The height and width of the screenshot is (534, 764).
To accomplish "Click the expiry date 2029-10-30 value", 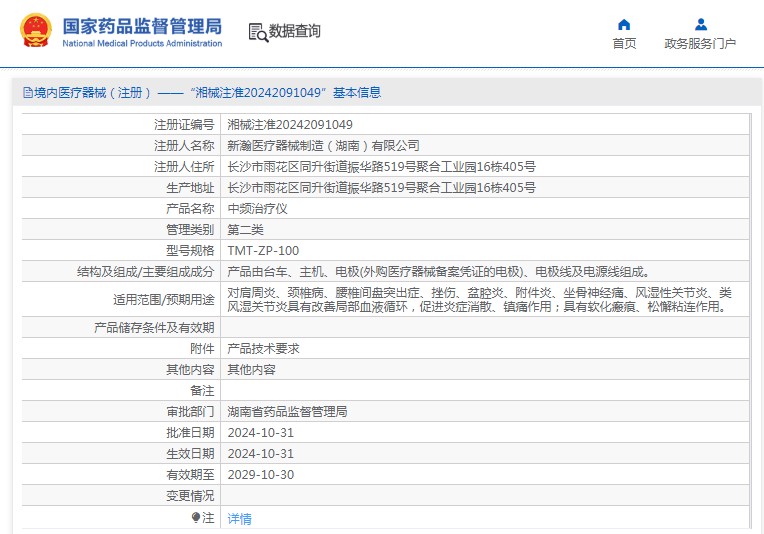I will click(260, 474).
